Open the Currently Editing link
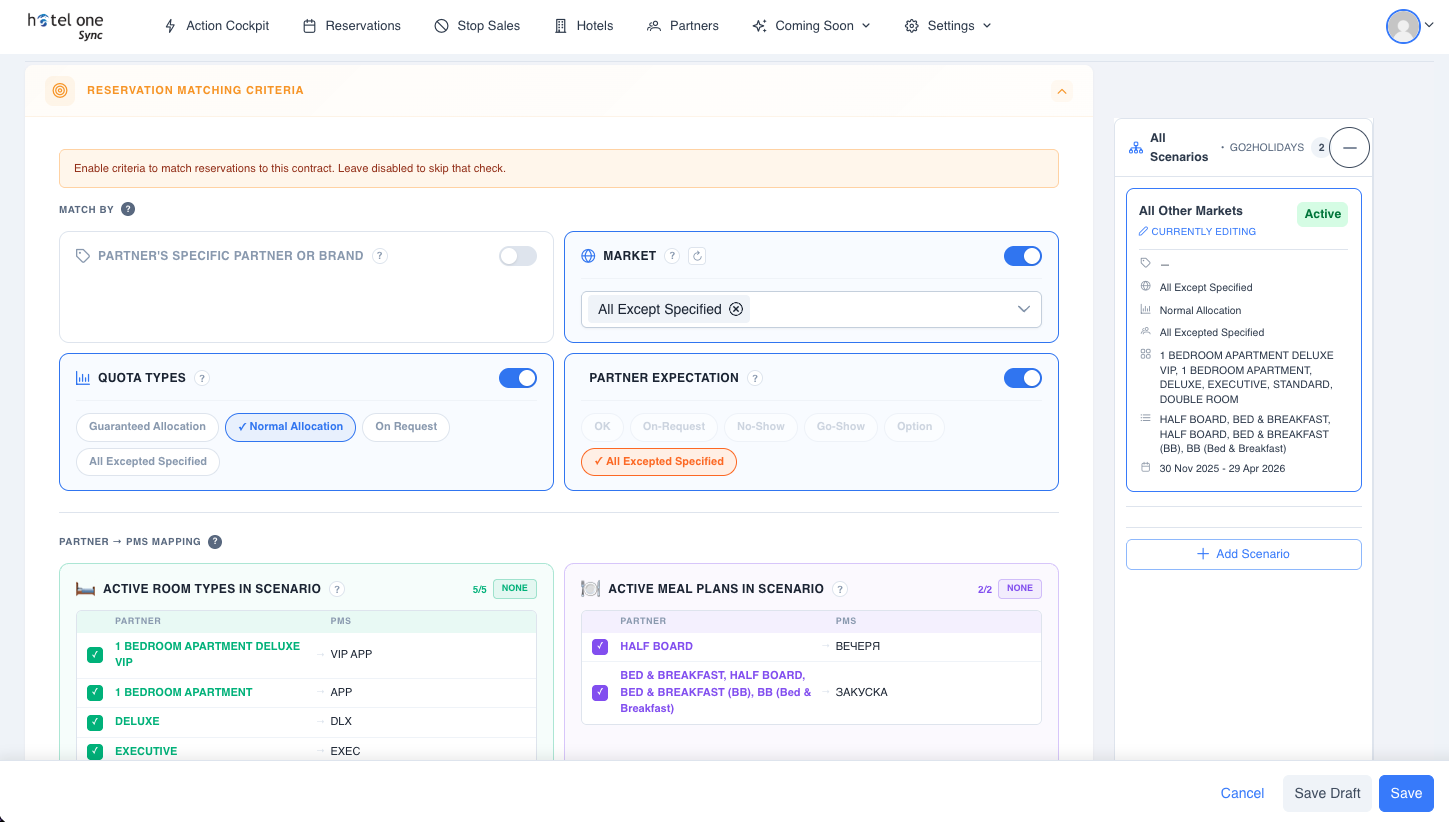This screenshot has height=822, width=1449. (1197, 231)
